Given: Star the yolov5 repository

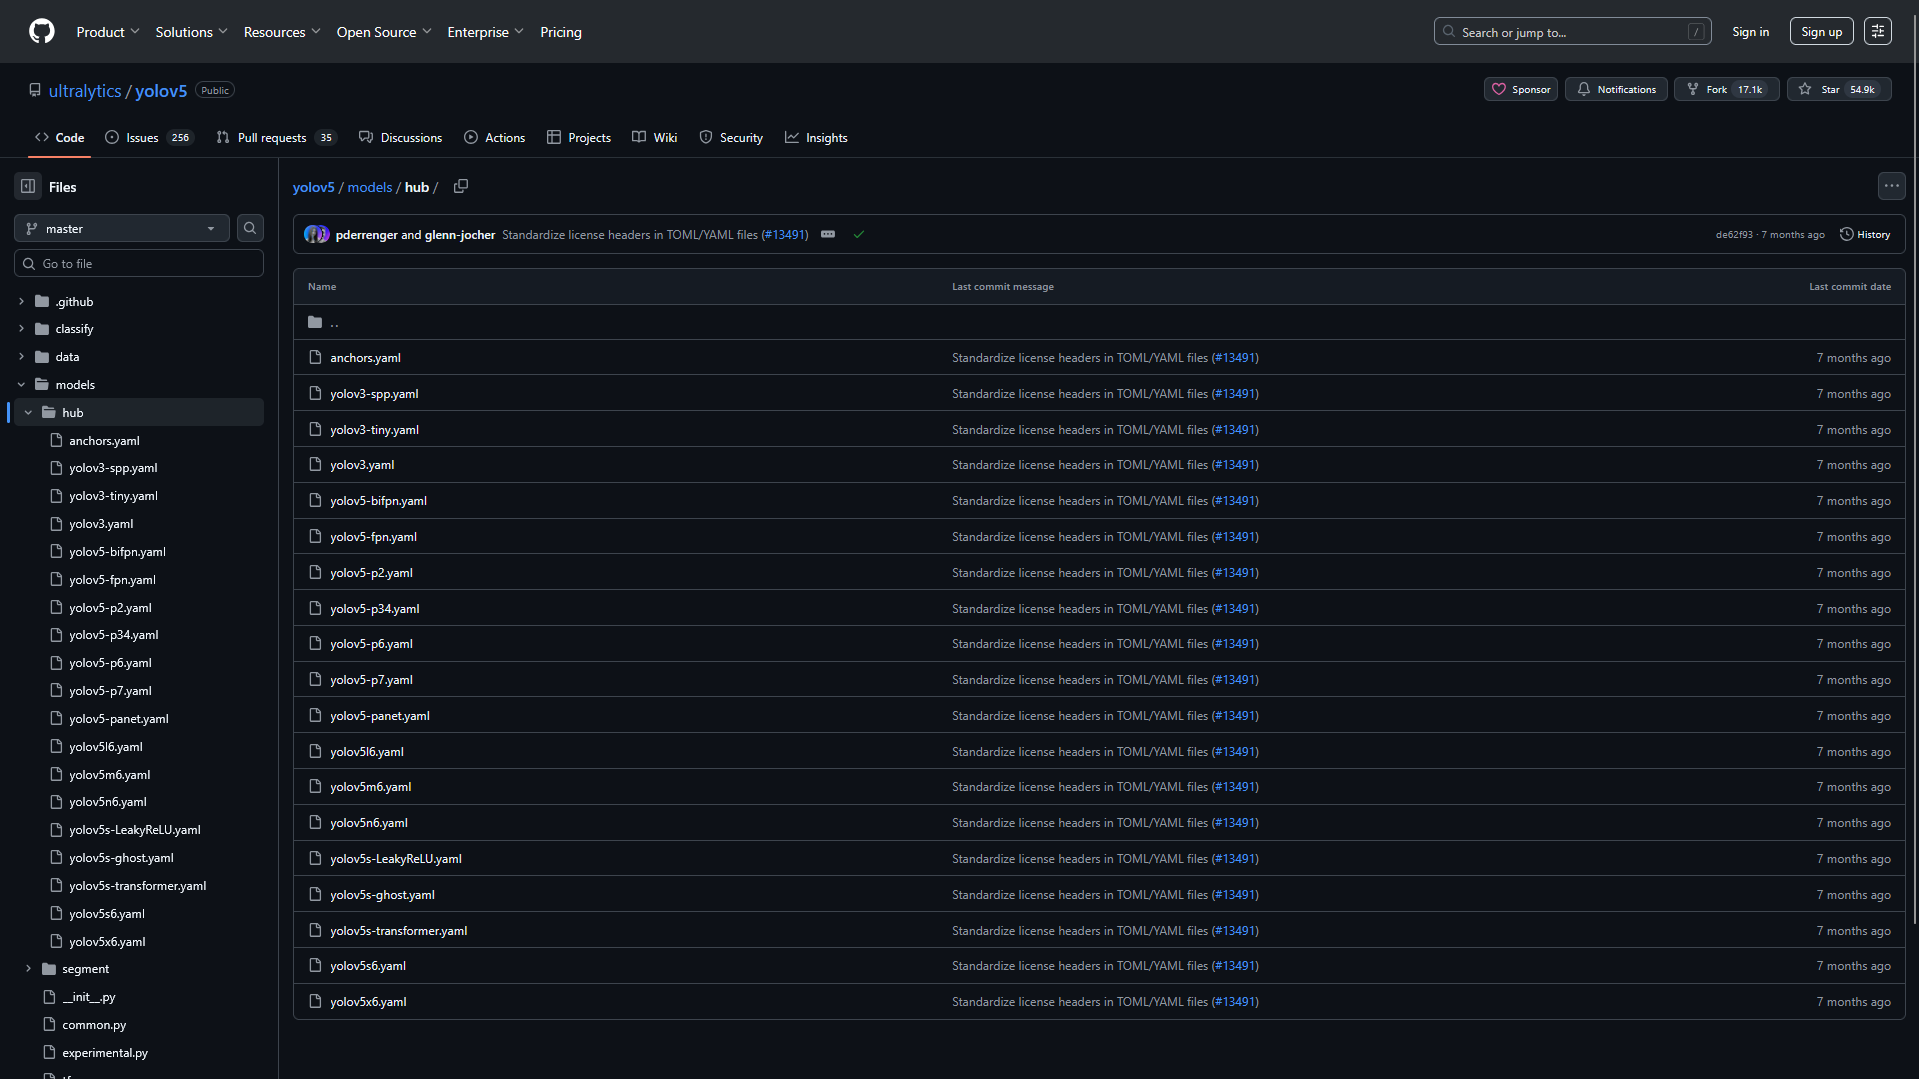Looking at the screenshot, I should [x=1838, y=90].
